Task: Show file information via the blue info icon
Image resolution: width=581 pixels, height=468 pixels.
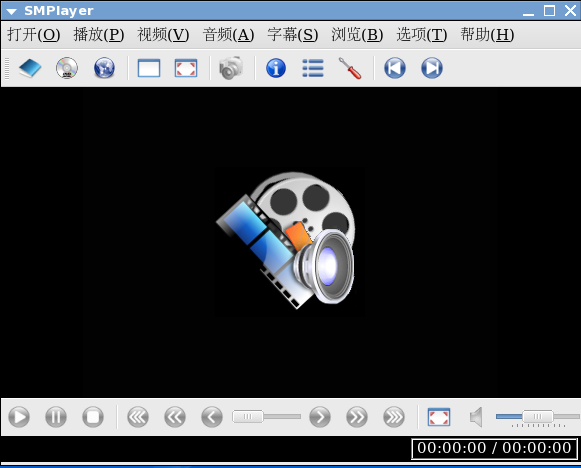Action: pos(276,68)
